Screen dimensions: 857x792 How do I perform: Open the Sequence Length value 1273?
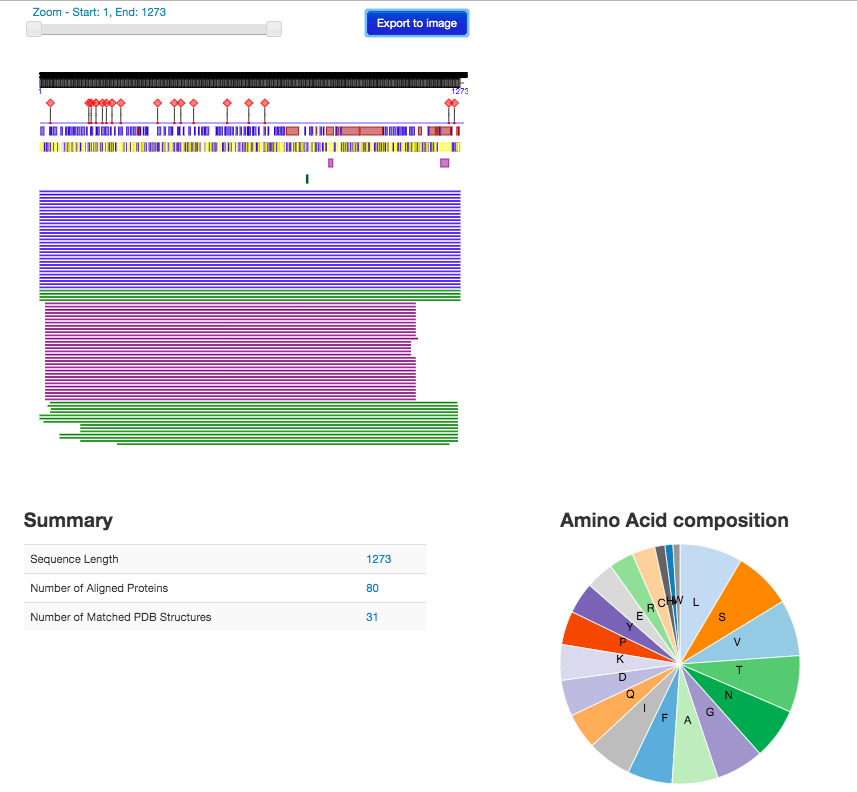(378, 559)
